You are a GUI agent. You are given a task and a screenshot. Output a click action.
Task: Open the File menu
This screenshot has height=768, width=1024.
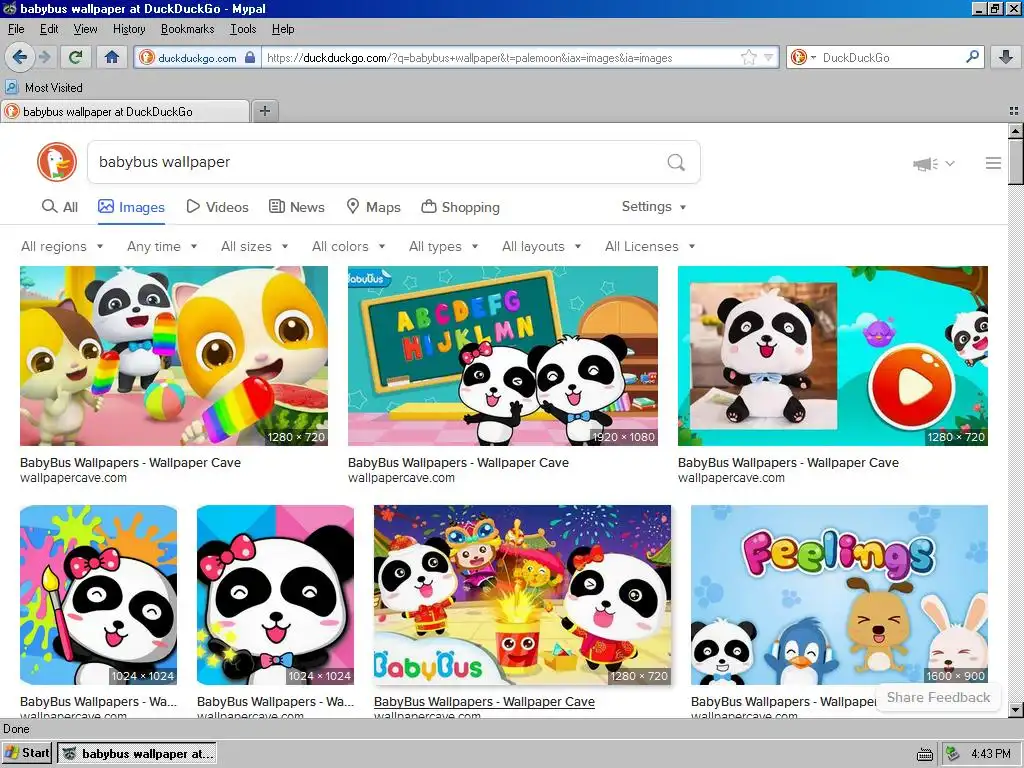click(x=16, y=29)
